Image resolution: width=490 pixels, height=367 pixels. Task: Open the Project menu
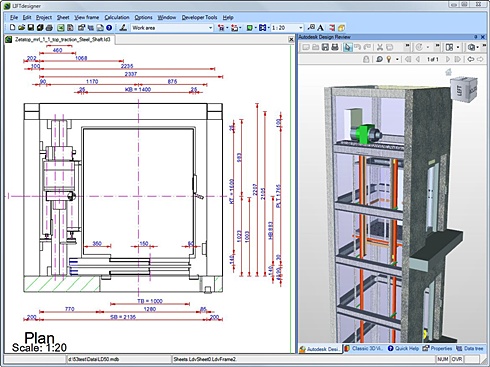[x=44, y=17]
